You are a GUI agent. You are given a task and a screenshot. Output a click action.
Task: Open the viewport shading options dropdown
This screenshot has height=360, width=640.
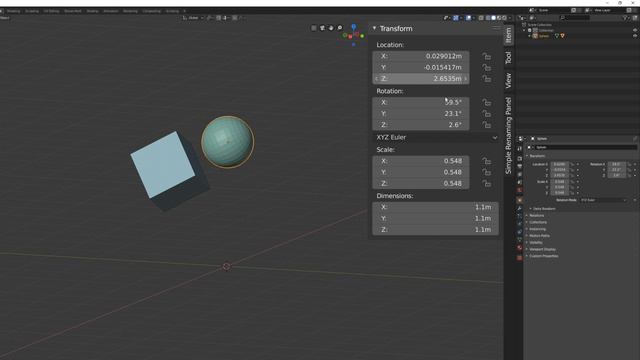[x=510, y=18]
